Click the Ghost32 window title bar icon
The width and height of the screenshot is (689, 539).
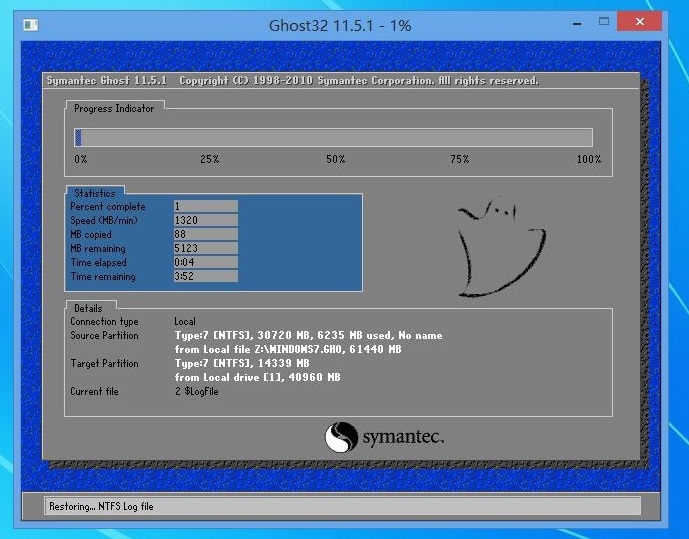click(x=31, y=25)
